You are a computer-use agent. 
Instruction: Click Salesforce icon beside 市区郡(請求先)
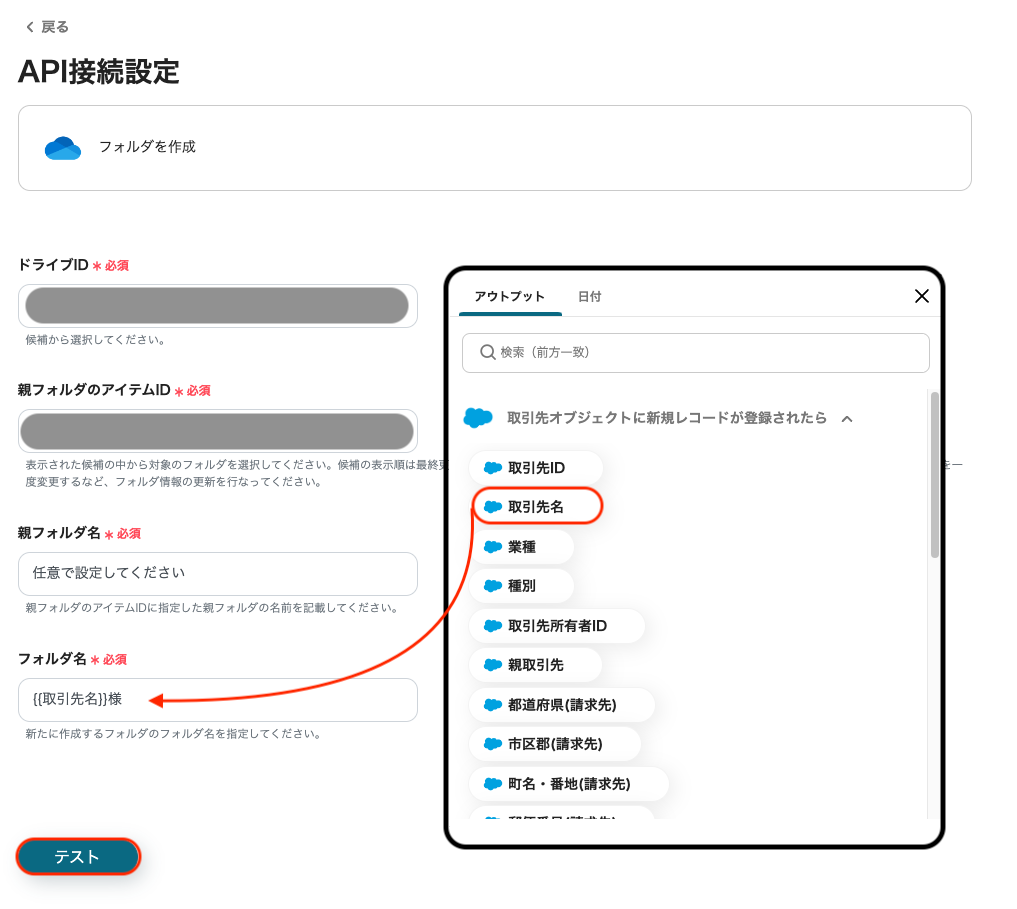tap(493, 744)
